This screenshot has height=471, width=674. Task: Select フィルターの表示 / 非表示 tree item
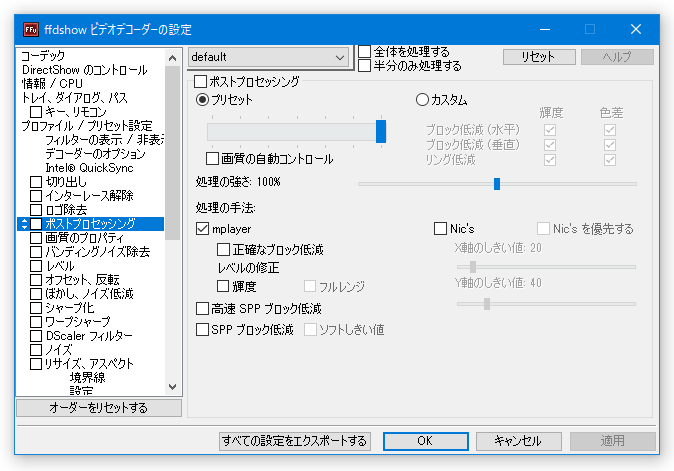point(104,140)
